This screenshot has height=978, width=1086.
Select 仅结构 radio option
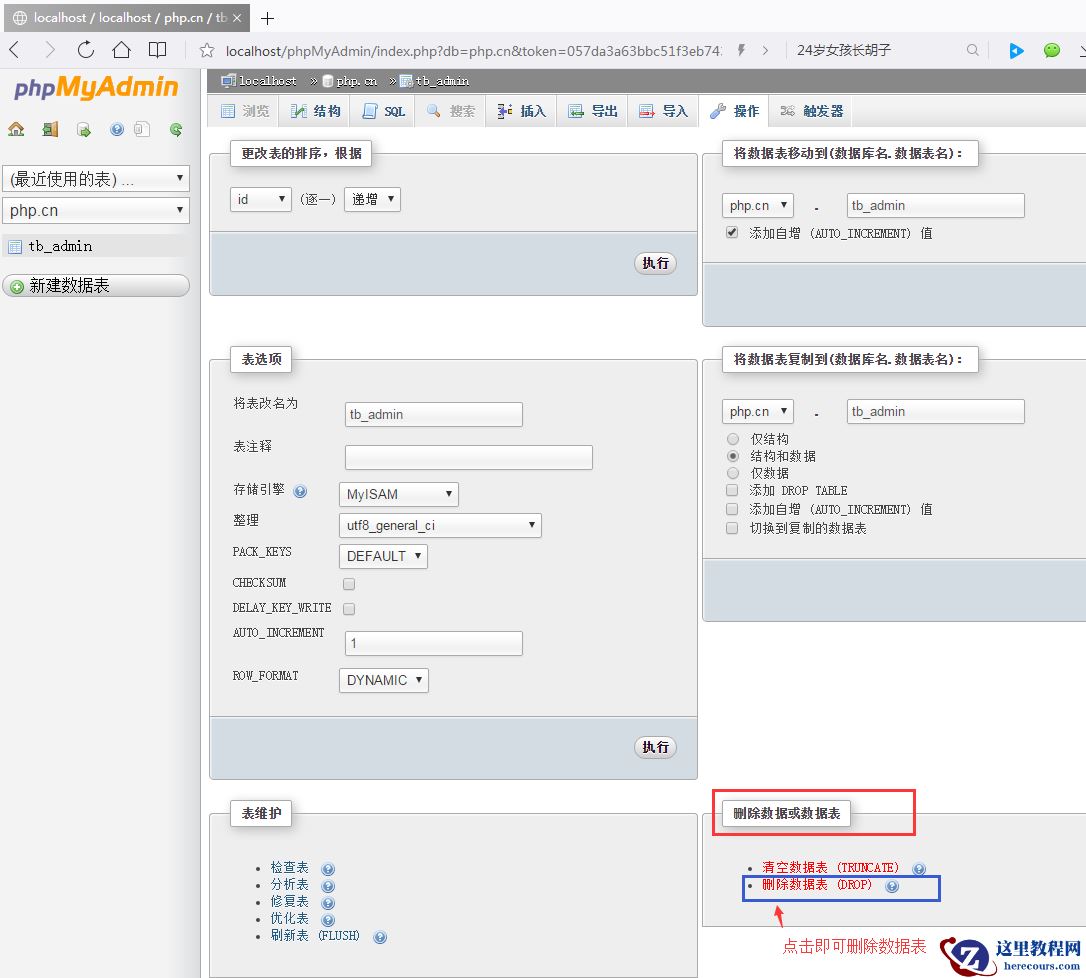point(733,438)
